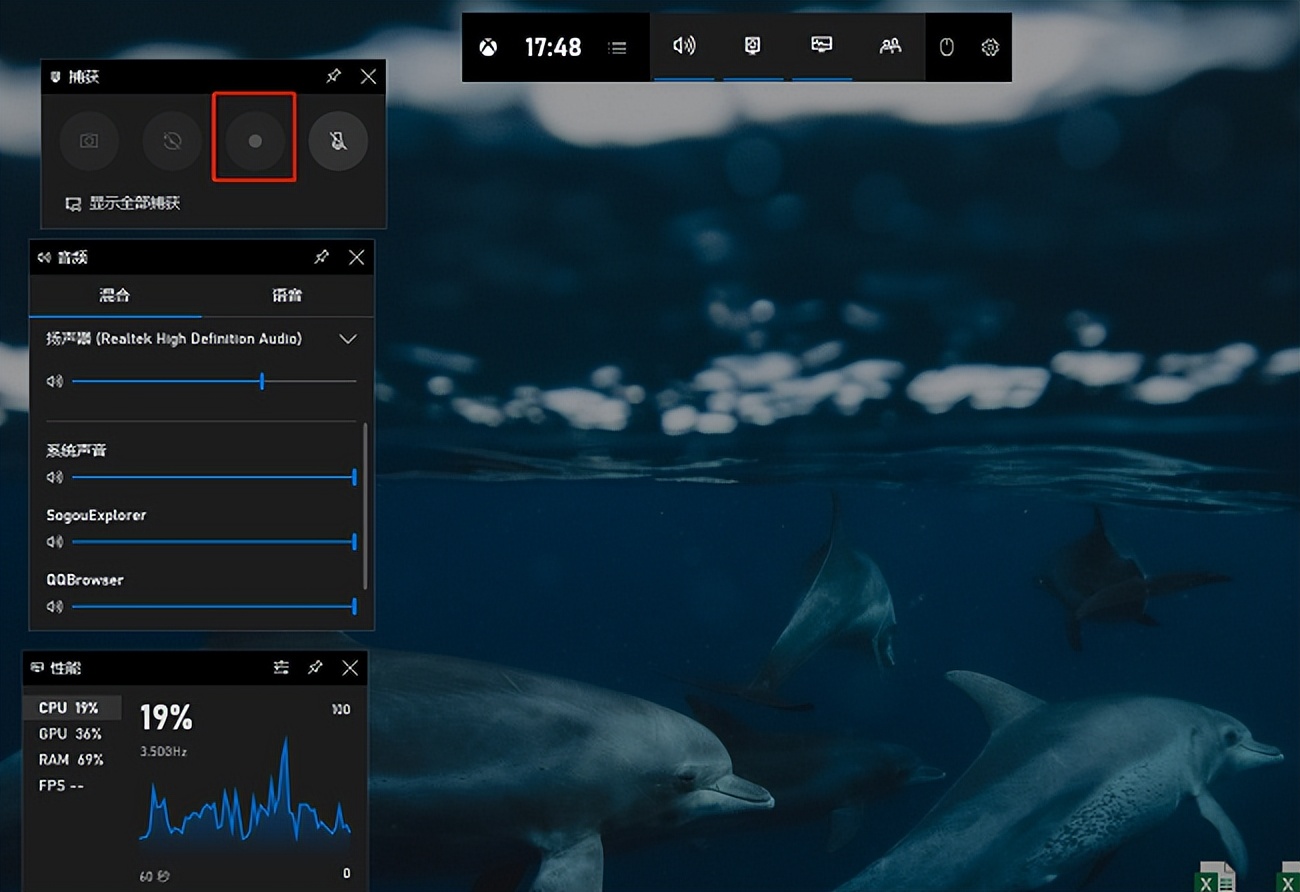Toggle the Performance widget in top bar
The image size is (1300, 892).
point(821,46)
